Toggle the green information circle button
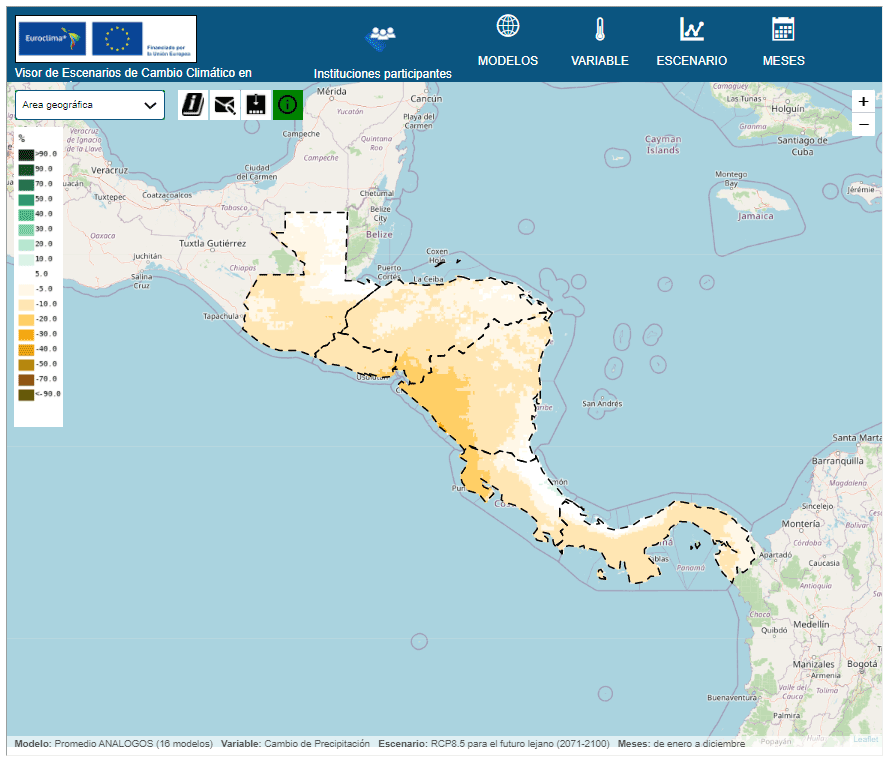 tap(288, 104)
